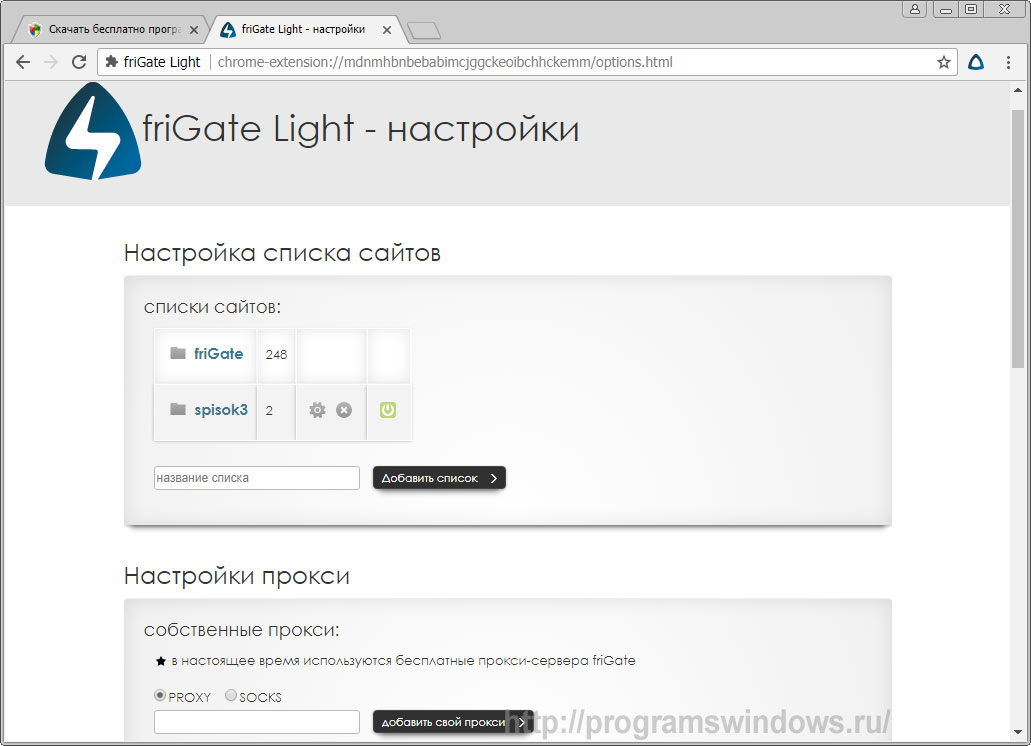Delete spisok3 list with the X icon
Image resolution: width=1031 pixels, height=746 pixels.
pos(344,410)
